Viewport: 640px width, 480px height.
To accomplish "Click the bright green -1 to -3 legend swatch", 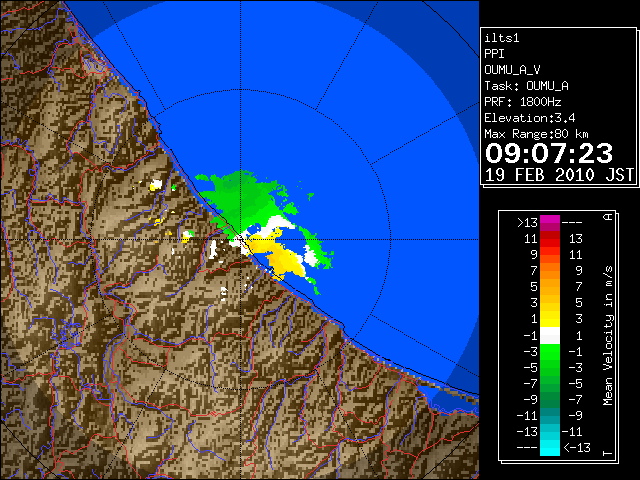I will (550, 352).
